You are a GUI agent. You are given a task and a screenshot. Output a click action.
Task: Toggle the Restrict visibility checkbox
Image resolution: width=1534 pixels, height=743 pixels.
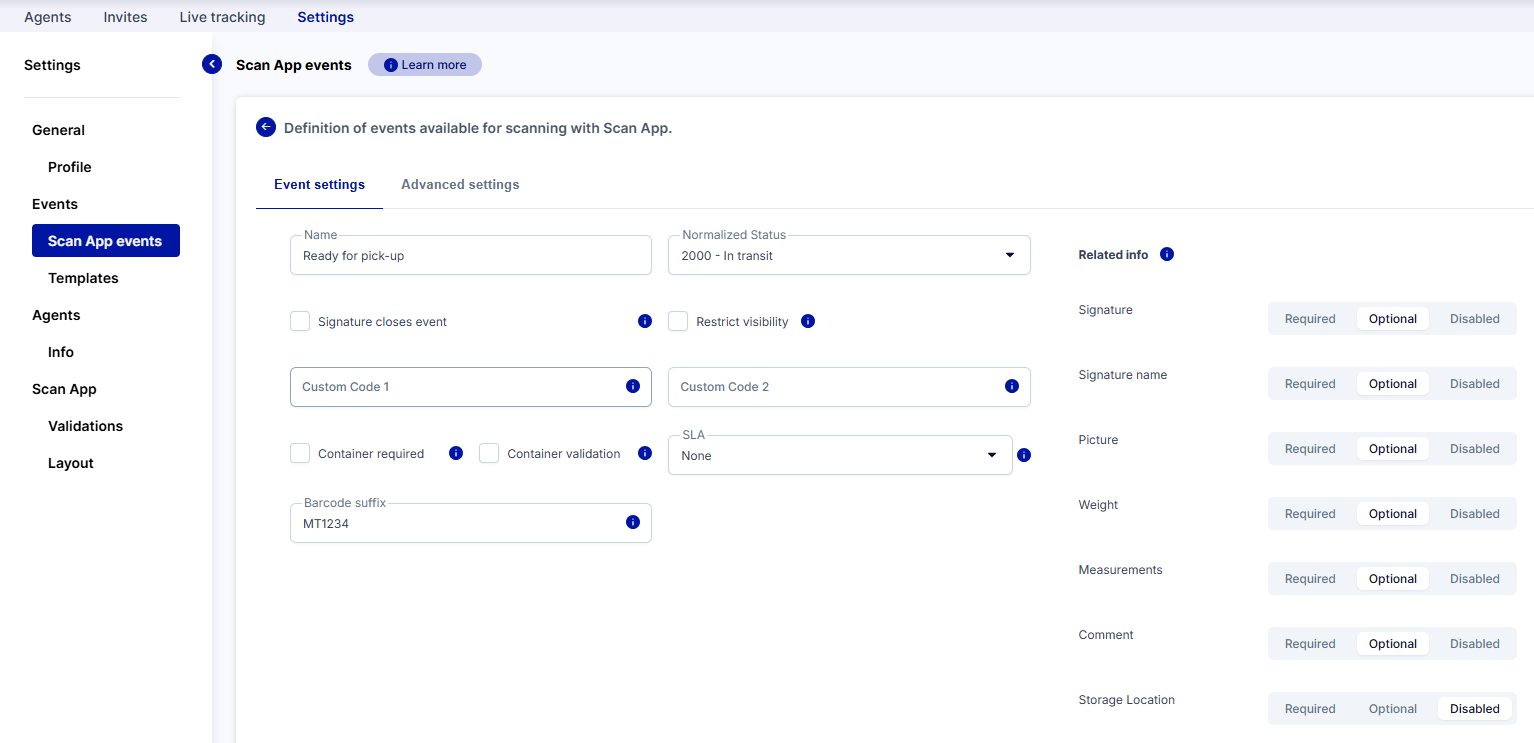678,321
